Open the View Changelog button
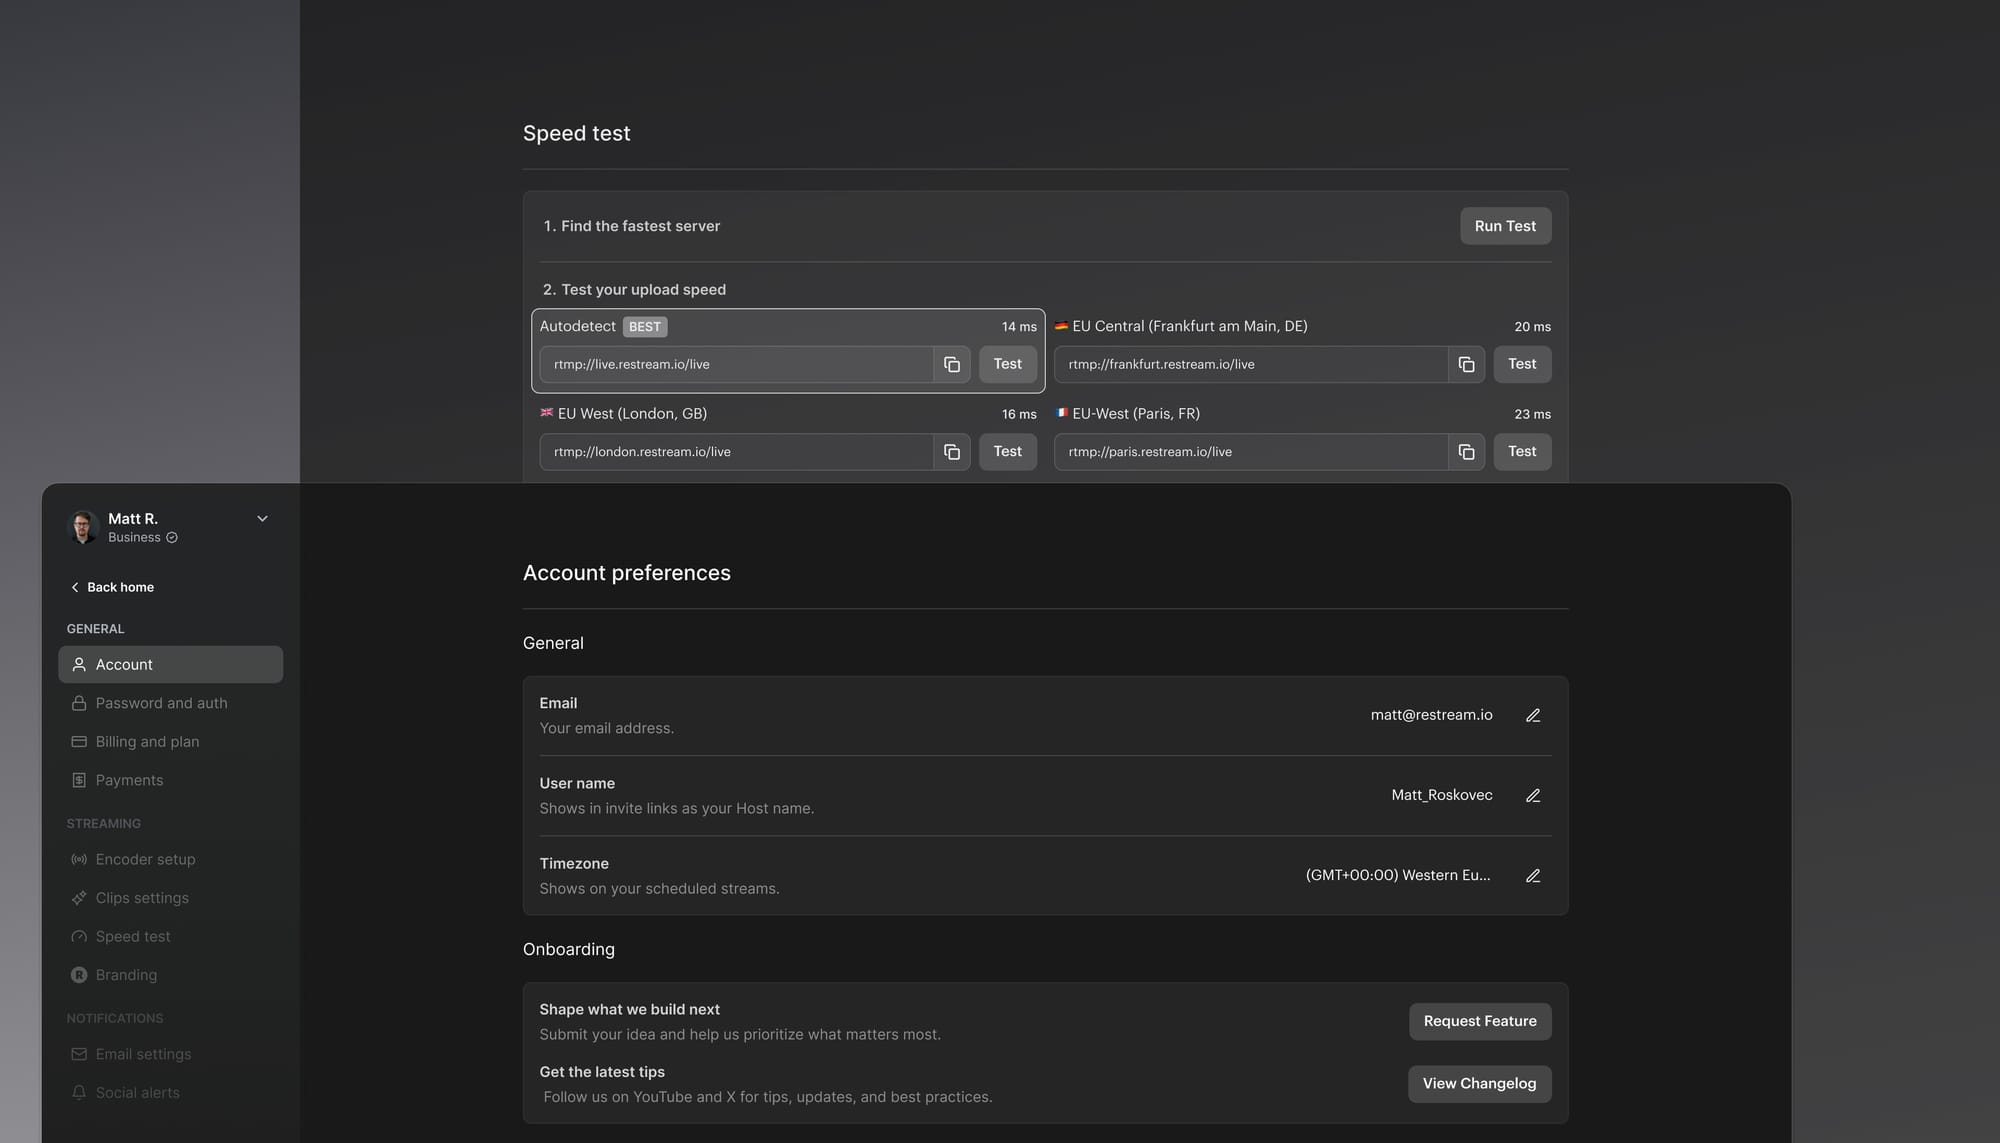This screenshot has width=2000, height=1143. tap(1479, 1084)
